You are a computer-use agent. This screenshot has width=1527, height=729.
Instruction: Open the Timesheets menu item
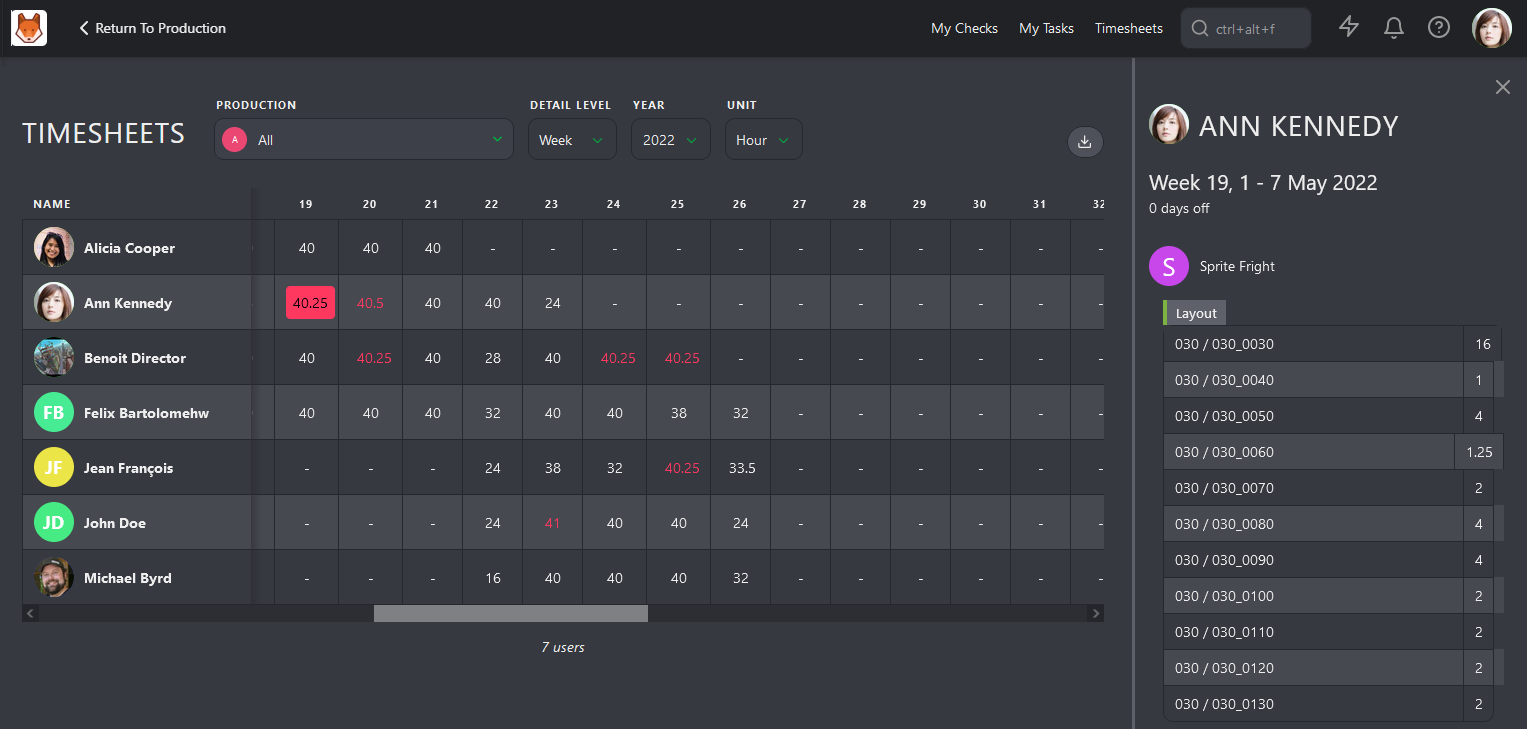click(x=1129, y=28)
